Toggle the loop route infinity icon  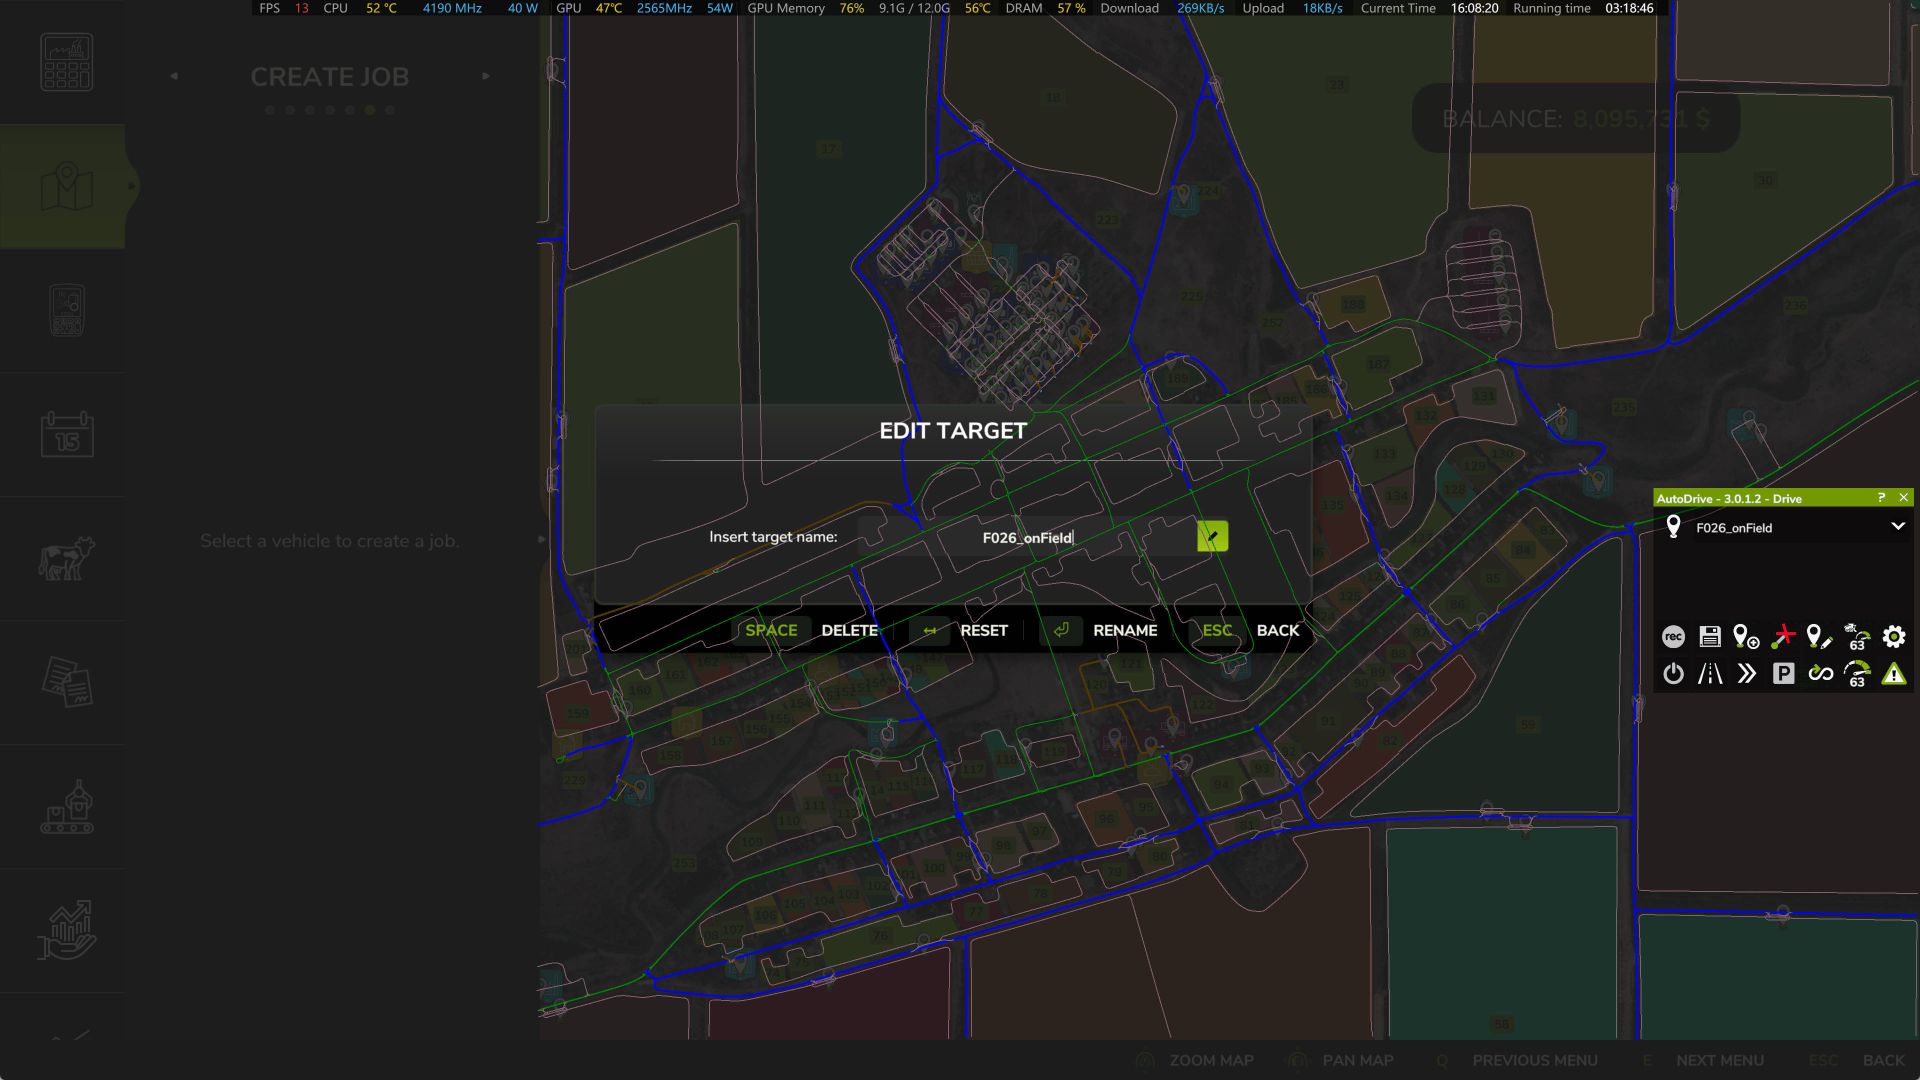tap(1820, 674)
